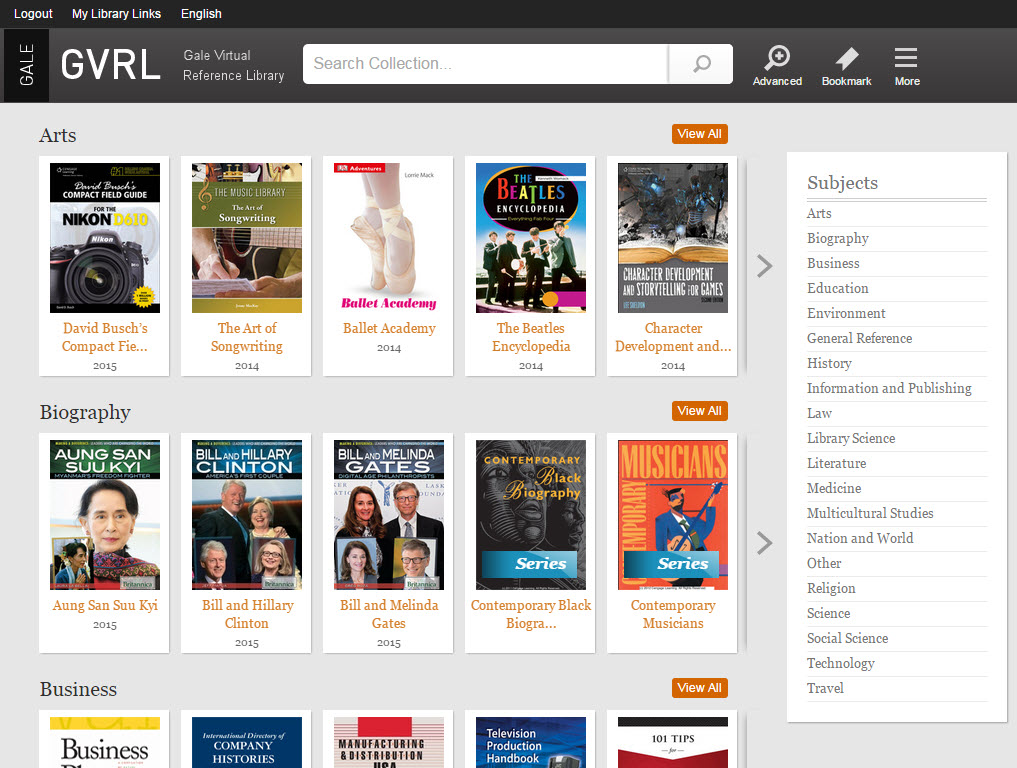Viewport: 1017px width, 768px height.
Task: Open Ballet Academy book cover
Action: click(389, 238)
